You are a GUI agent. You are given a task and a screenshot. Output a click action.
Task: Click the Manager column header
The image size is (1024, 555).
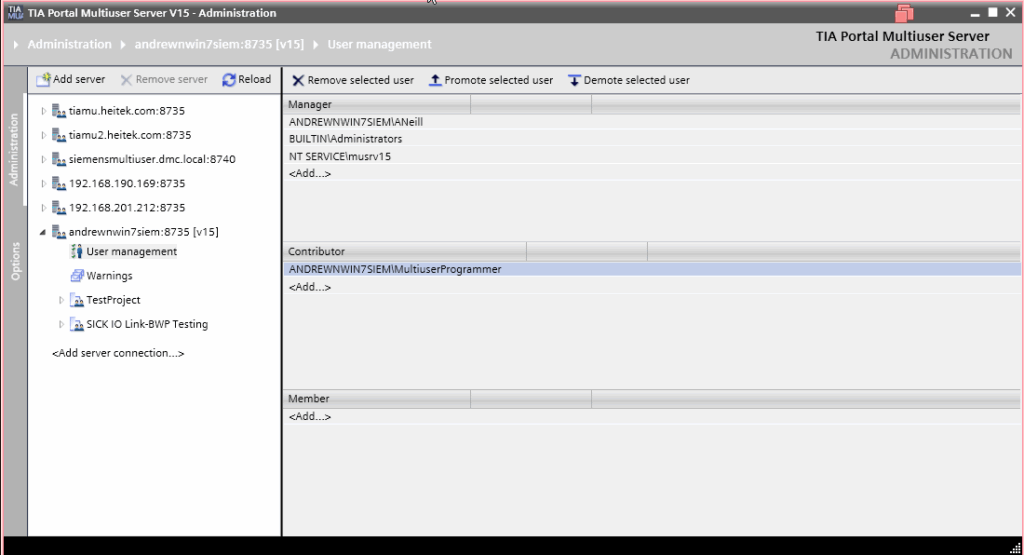[377, 104]
